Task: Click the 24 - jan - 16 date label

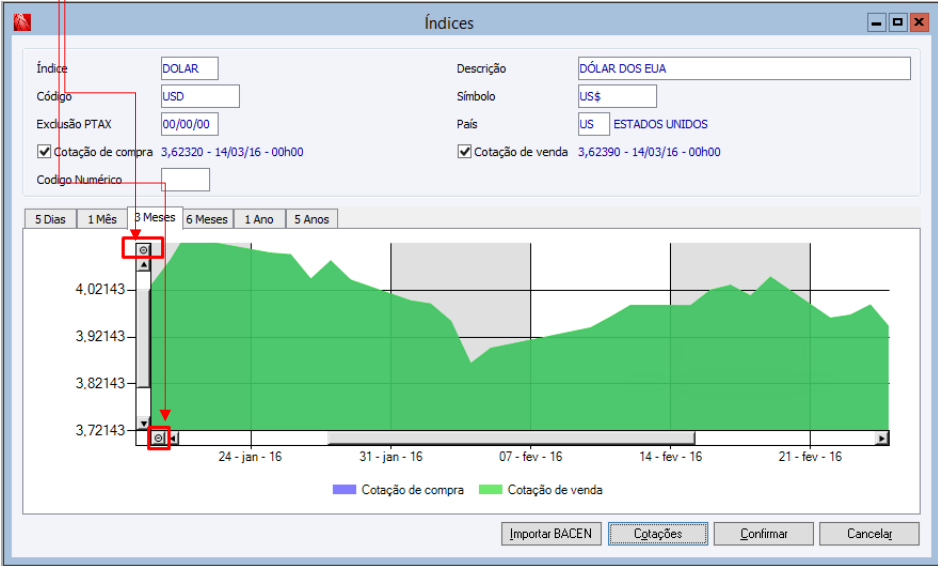Action: click(250, 457)
